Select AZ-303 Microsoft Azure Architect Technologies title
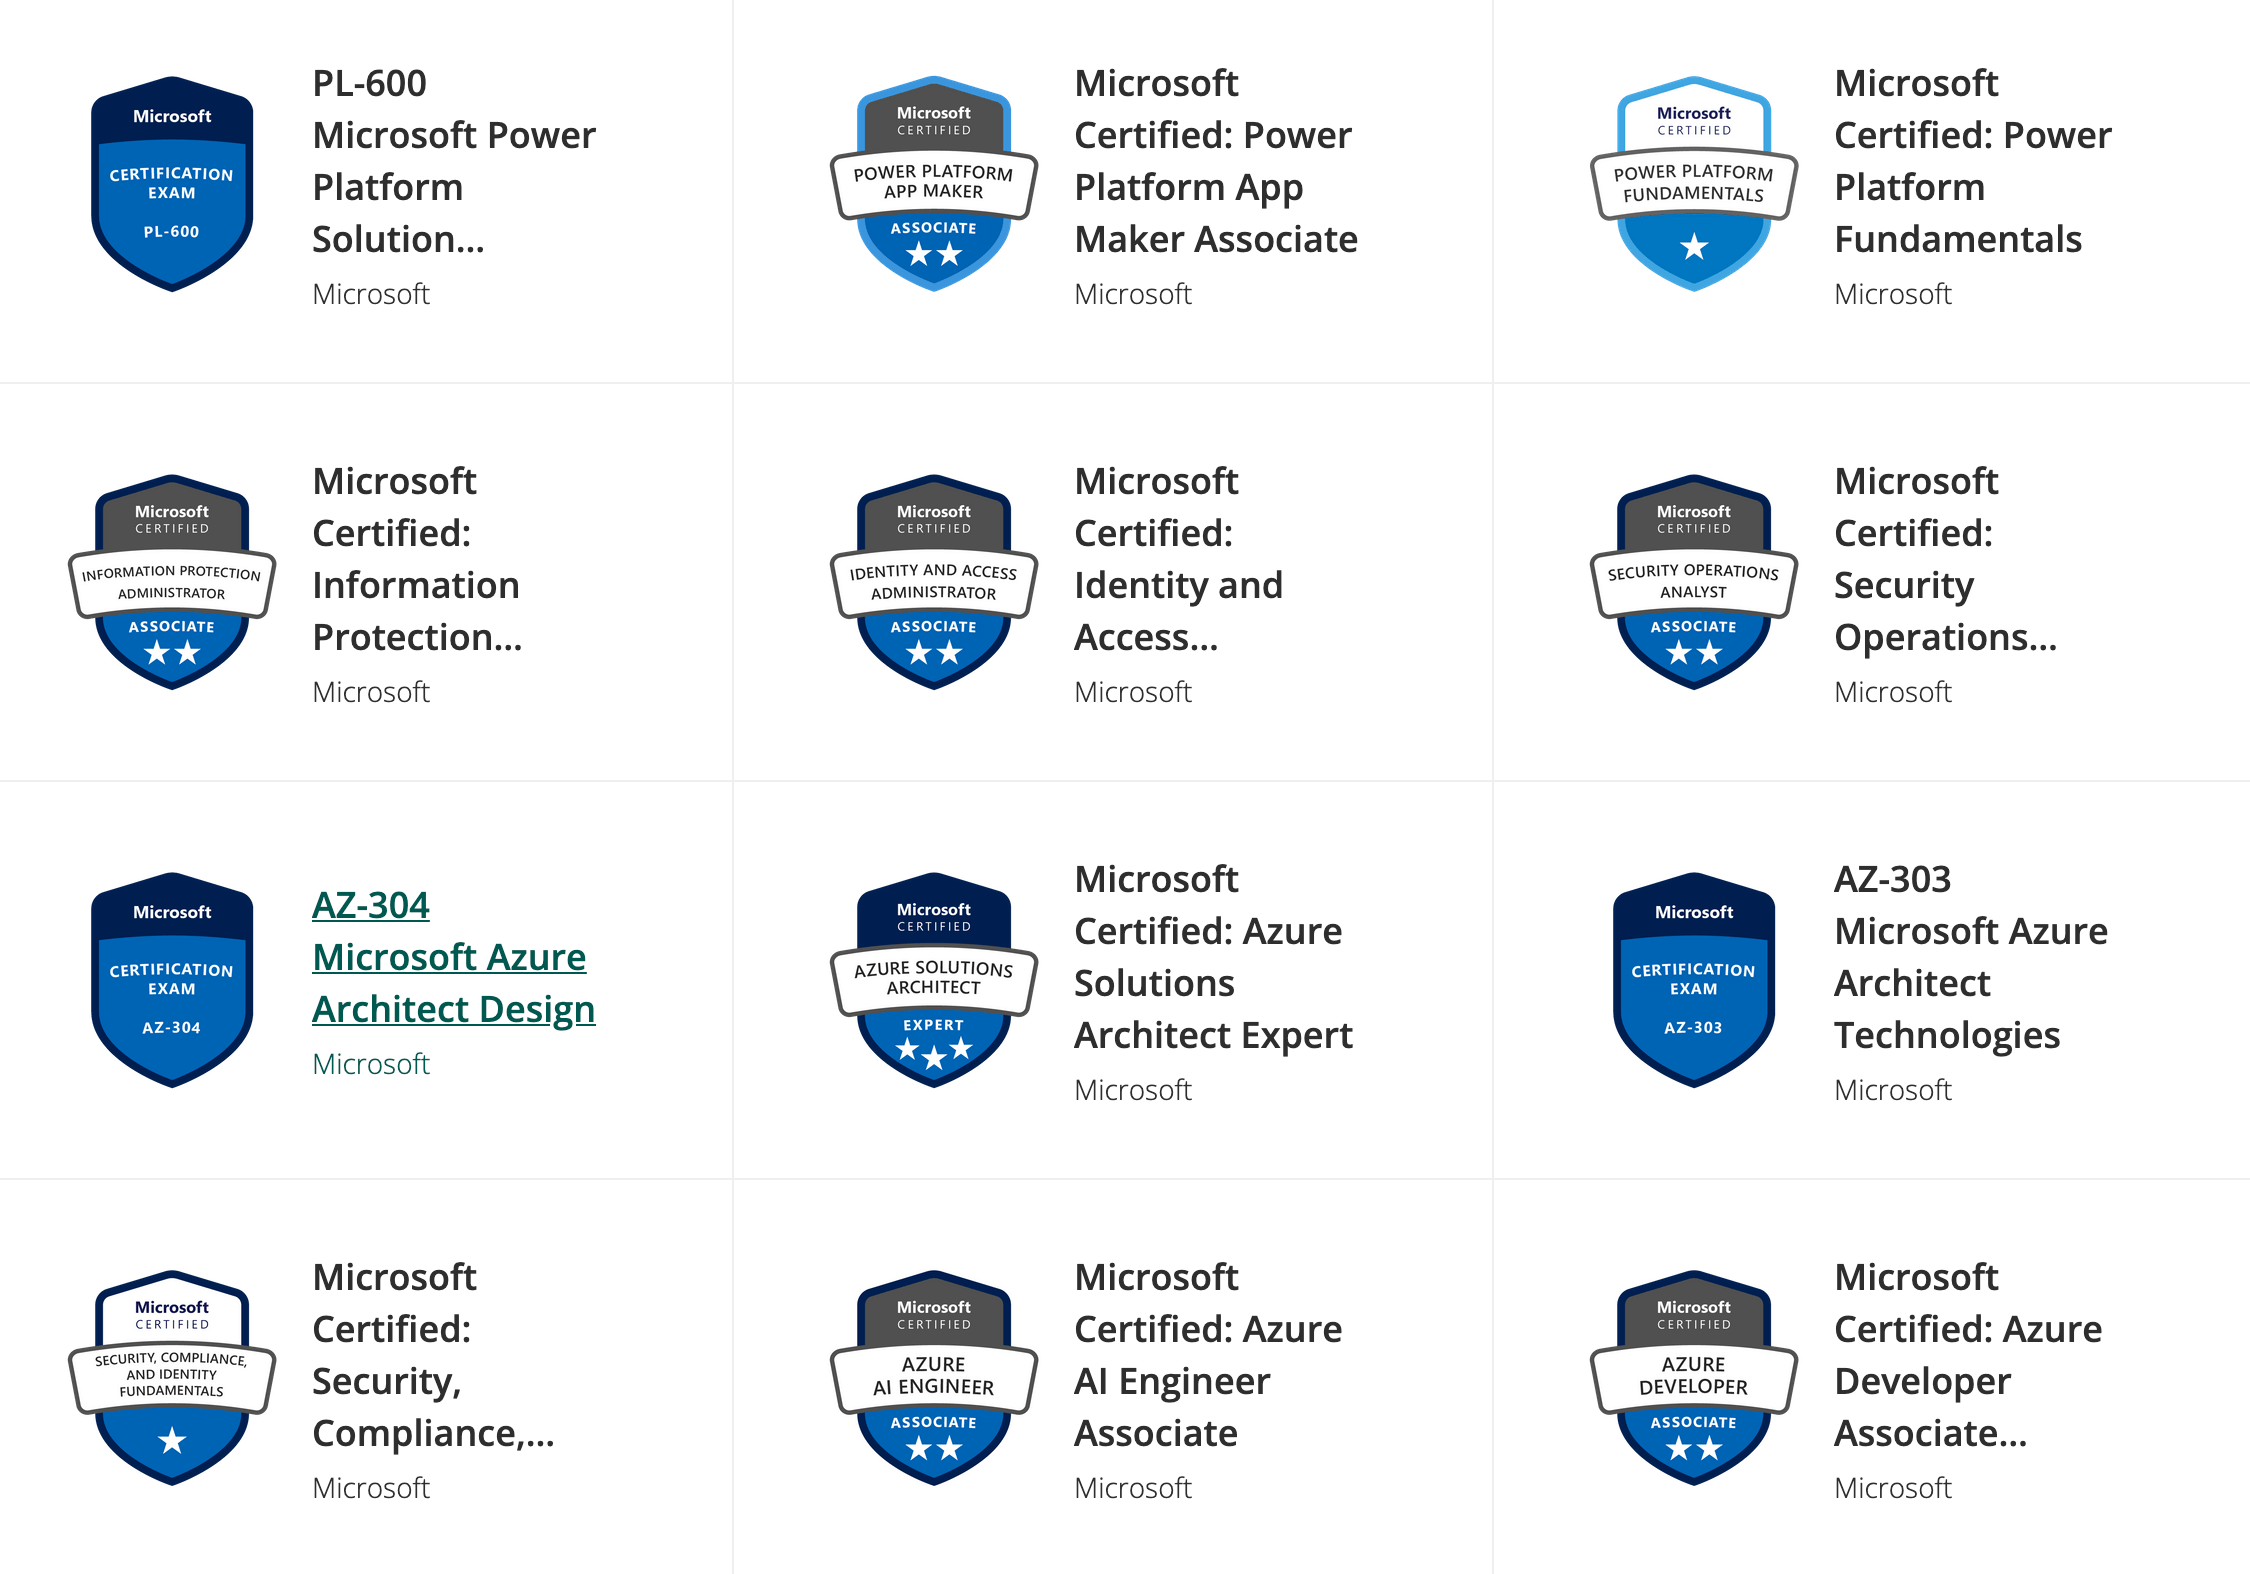 [1971, 957]
